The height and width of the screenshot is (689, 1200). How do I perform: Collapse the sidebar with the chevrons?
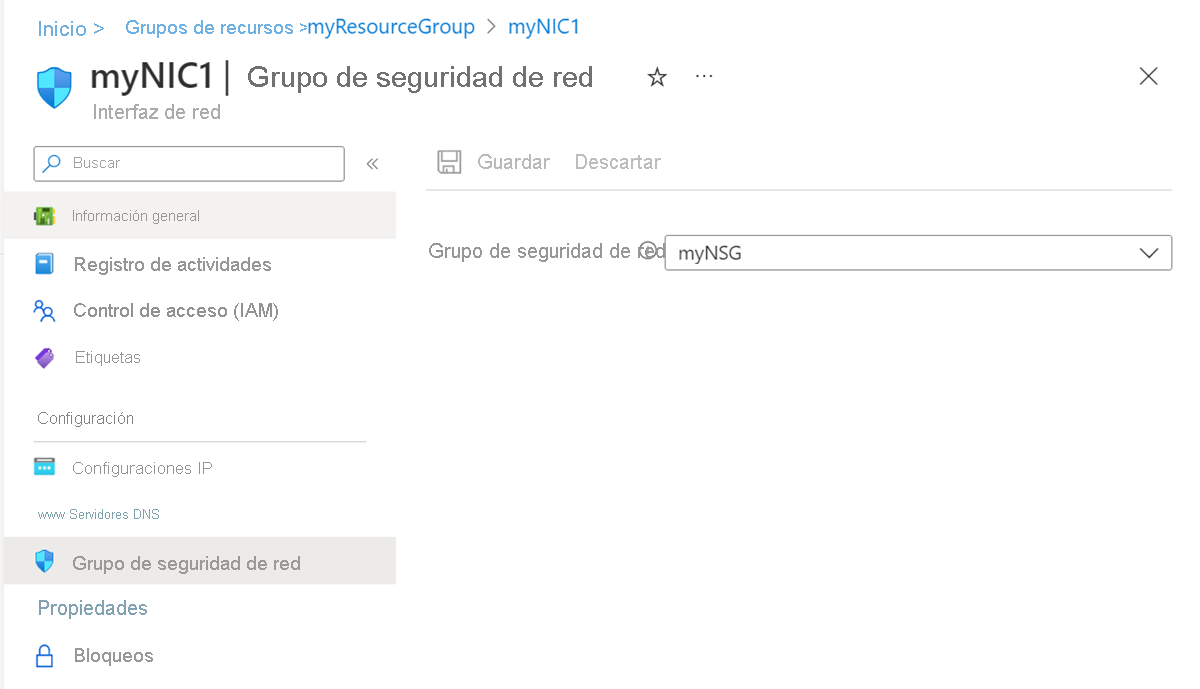click(x=372, y=163)
